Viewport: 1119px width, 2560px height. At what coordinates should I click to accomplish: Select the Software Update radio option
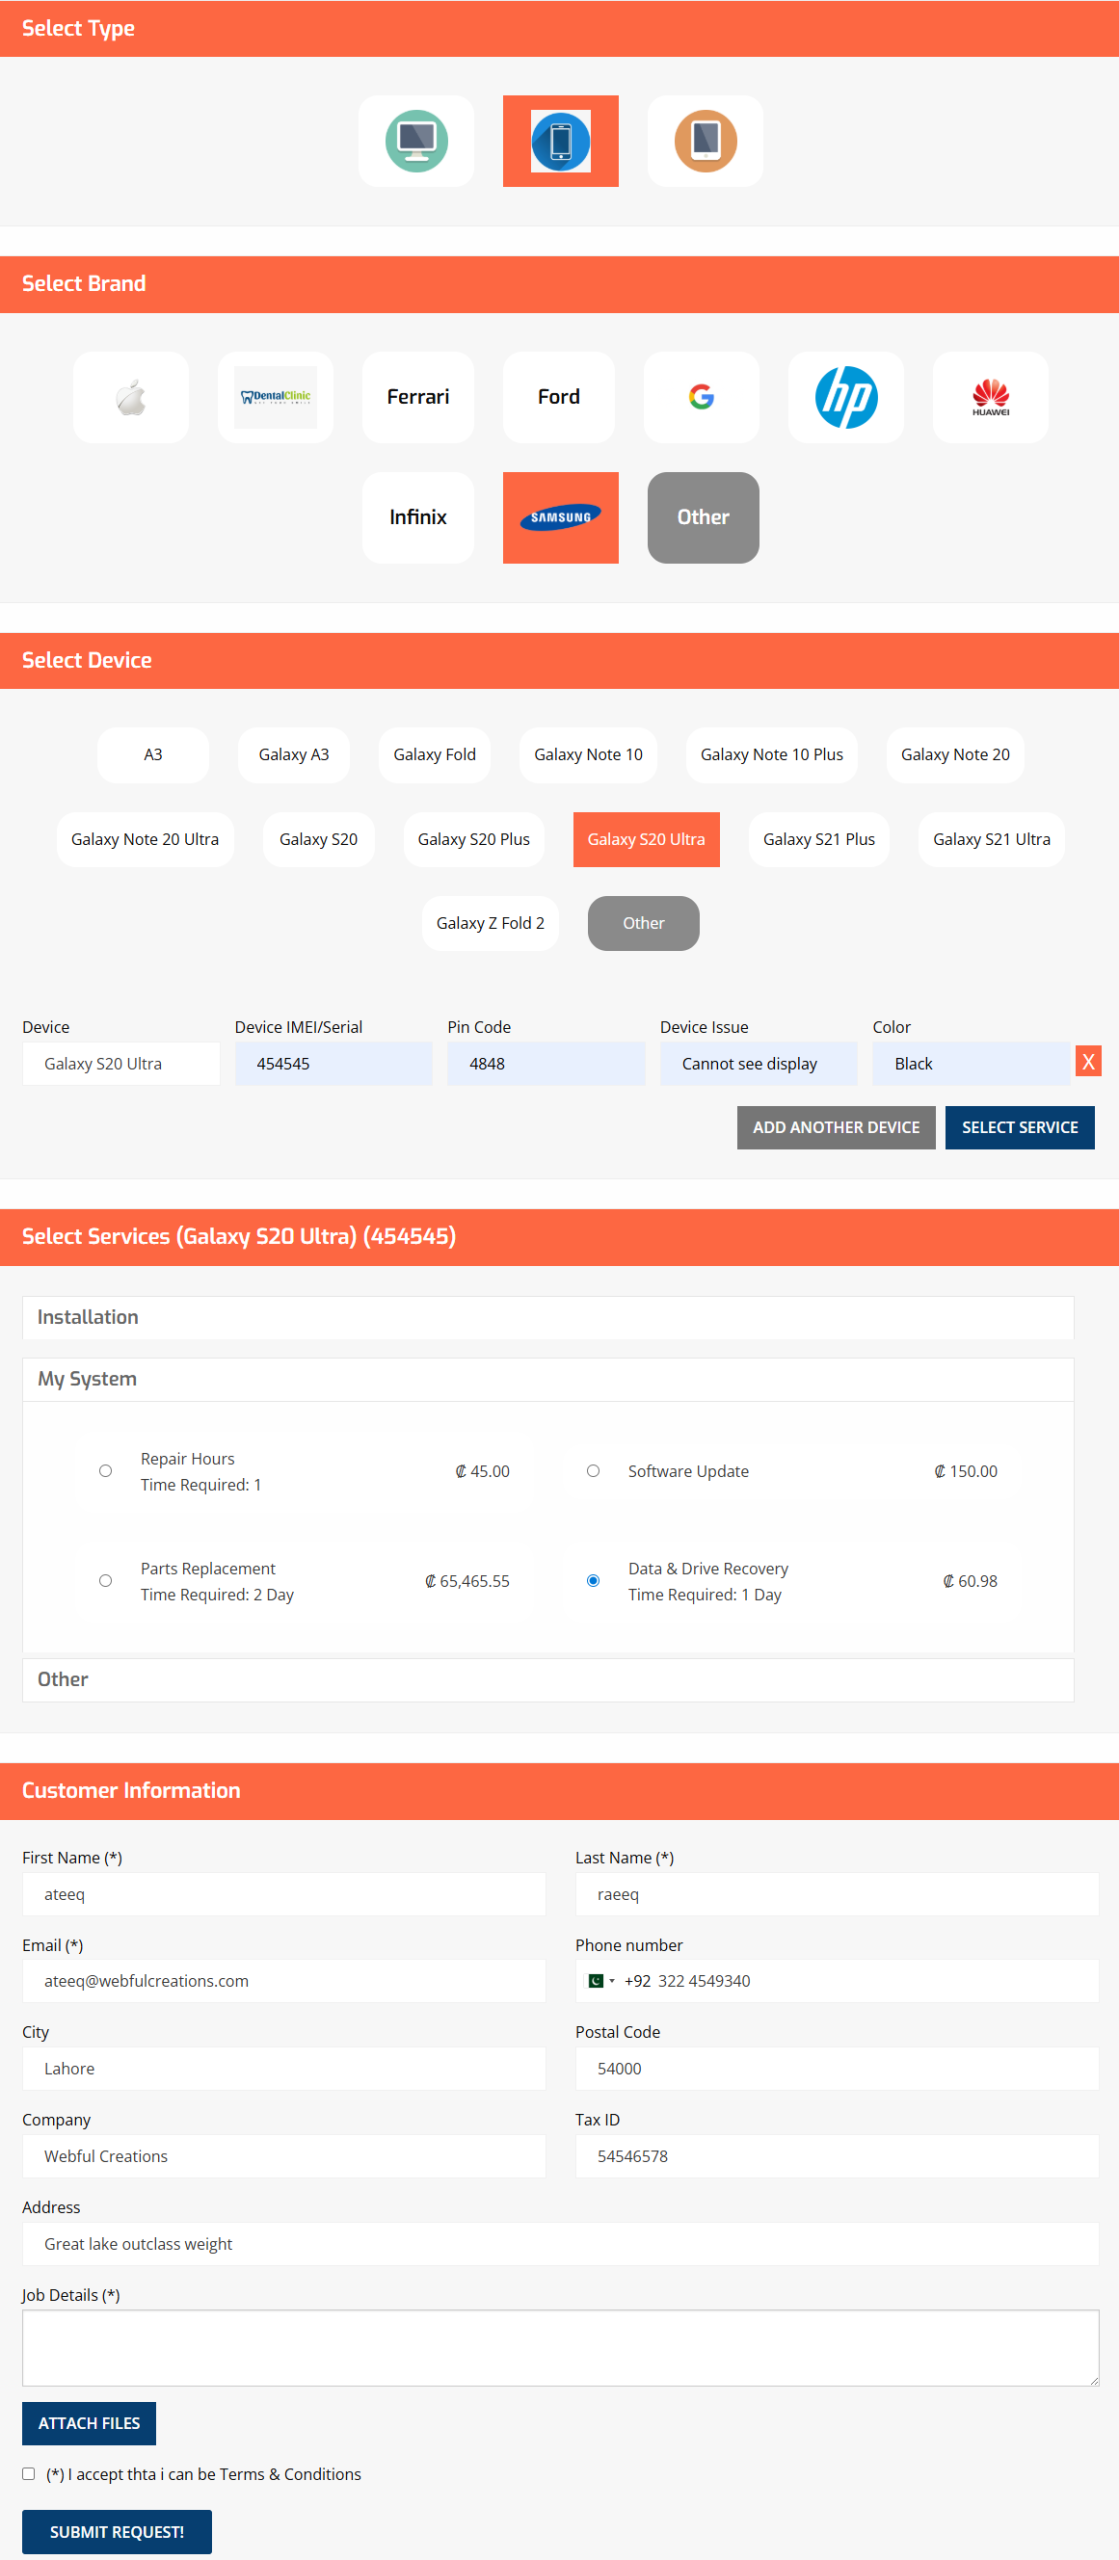593,1471
